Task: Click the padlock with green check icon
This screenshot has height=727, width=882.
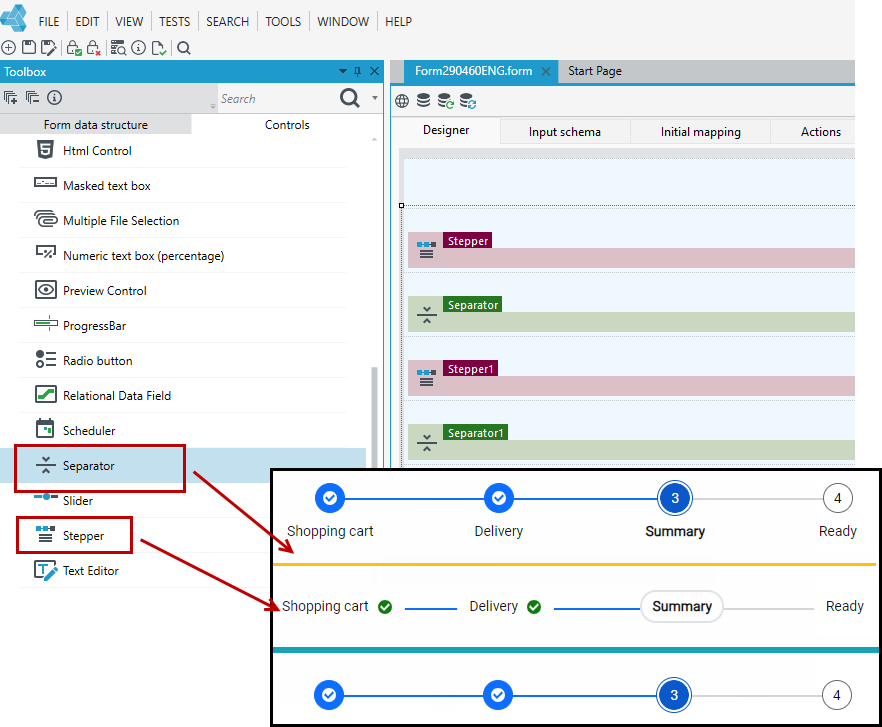Action: (x=74, y=48)
